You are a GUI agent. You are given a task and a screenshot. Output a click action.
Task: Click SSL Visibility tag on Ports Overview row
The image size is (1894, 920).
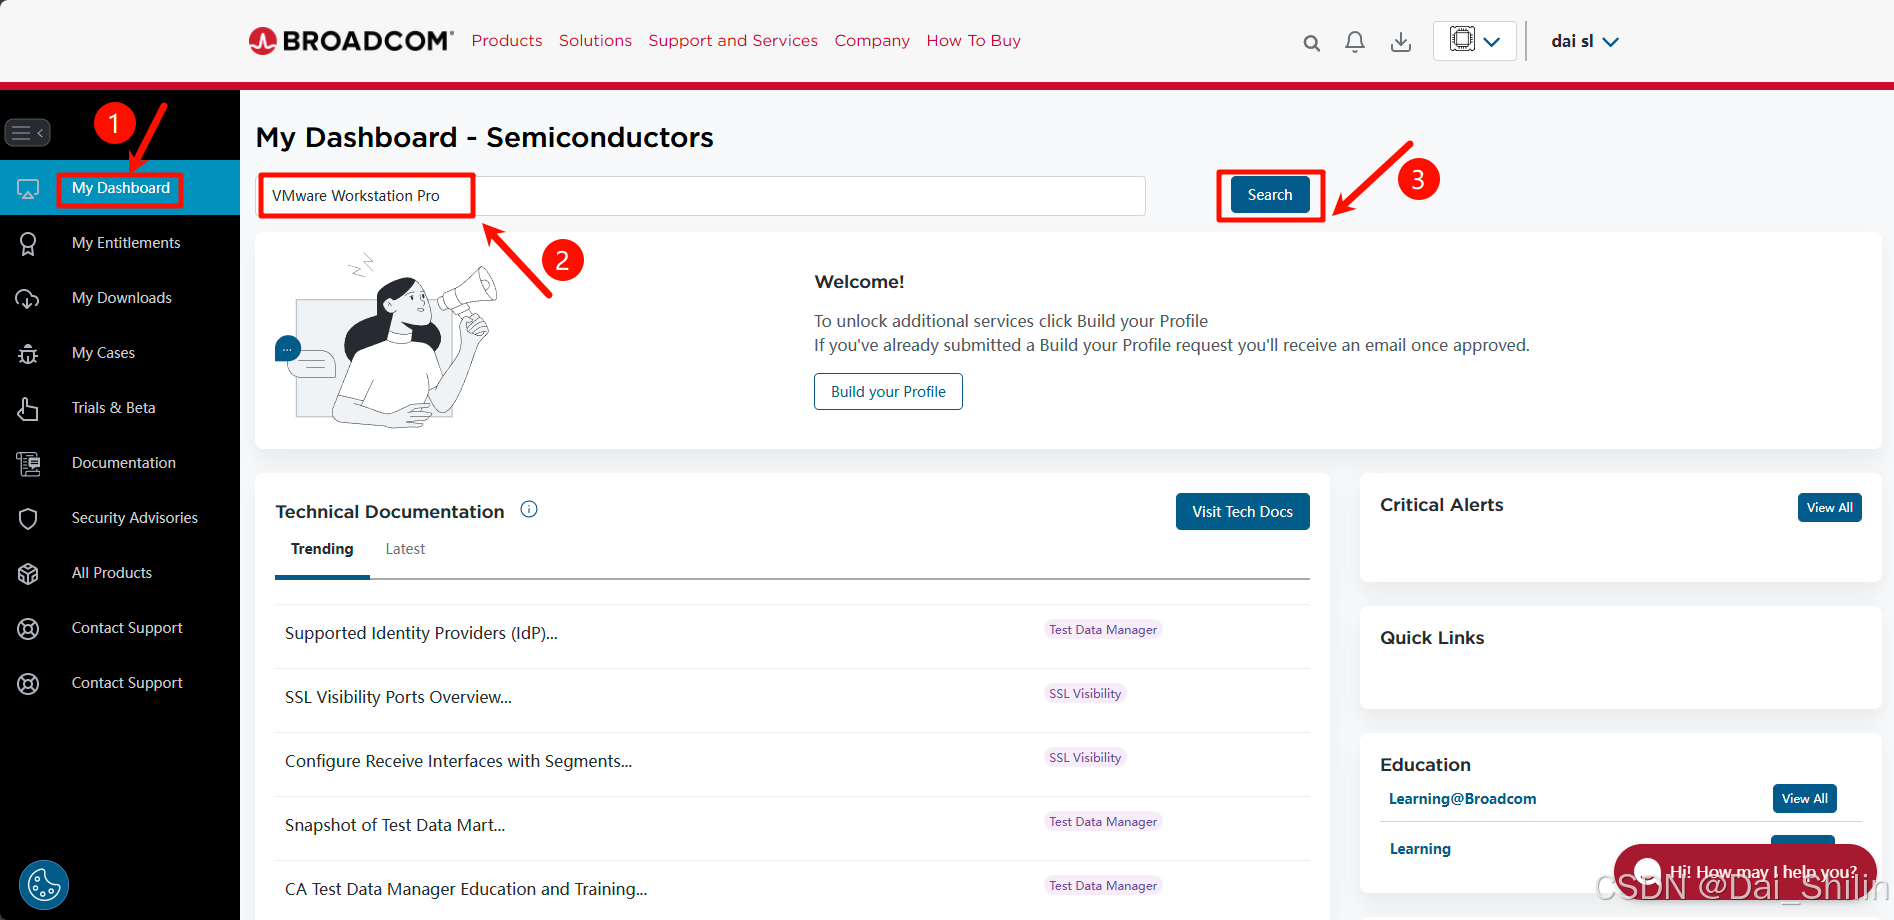click(x=1085, y=694)
